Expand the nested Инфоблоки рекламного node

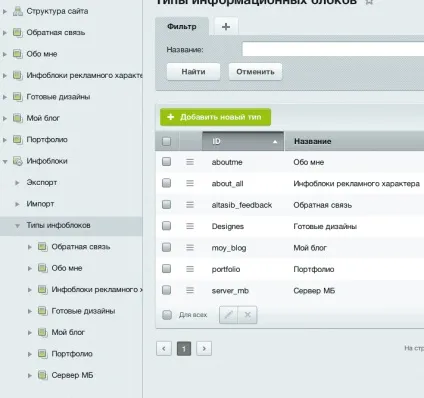click(x=30, y=290)
